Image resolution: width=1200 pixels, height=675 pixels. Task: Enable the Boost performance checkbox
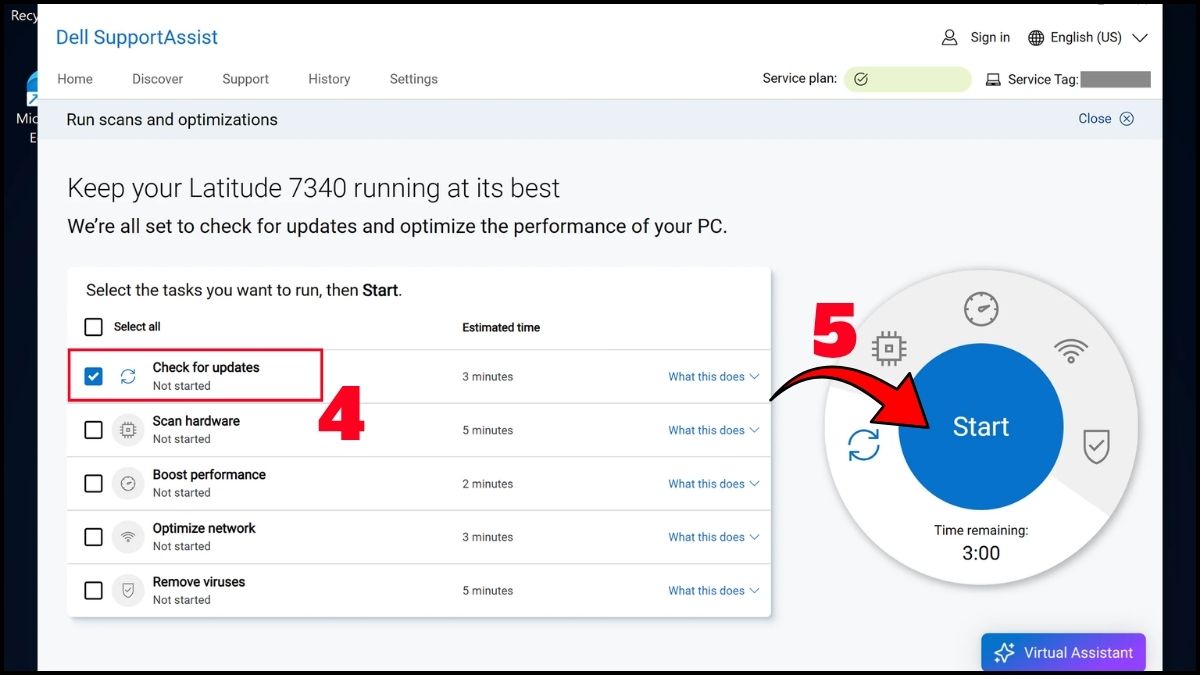coord(93,484)
